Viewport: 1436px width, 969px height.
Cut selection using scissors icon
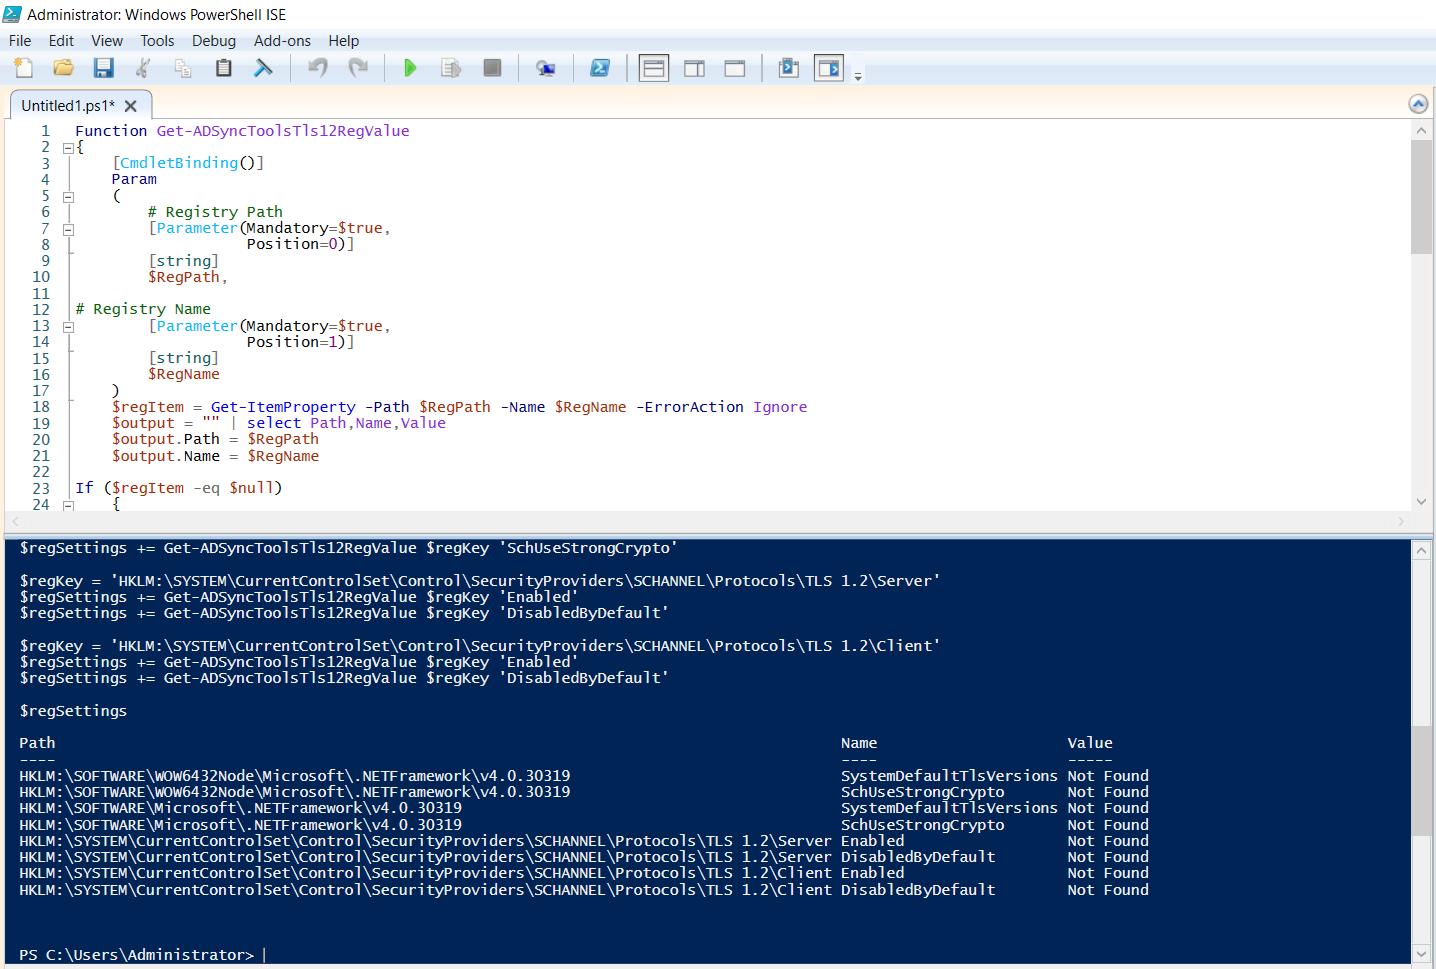[144, 68]
